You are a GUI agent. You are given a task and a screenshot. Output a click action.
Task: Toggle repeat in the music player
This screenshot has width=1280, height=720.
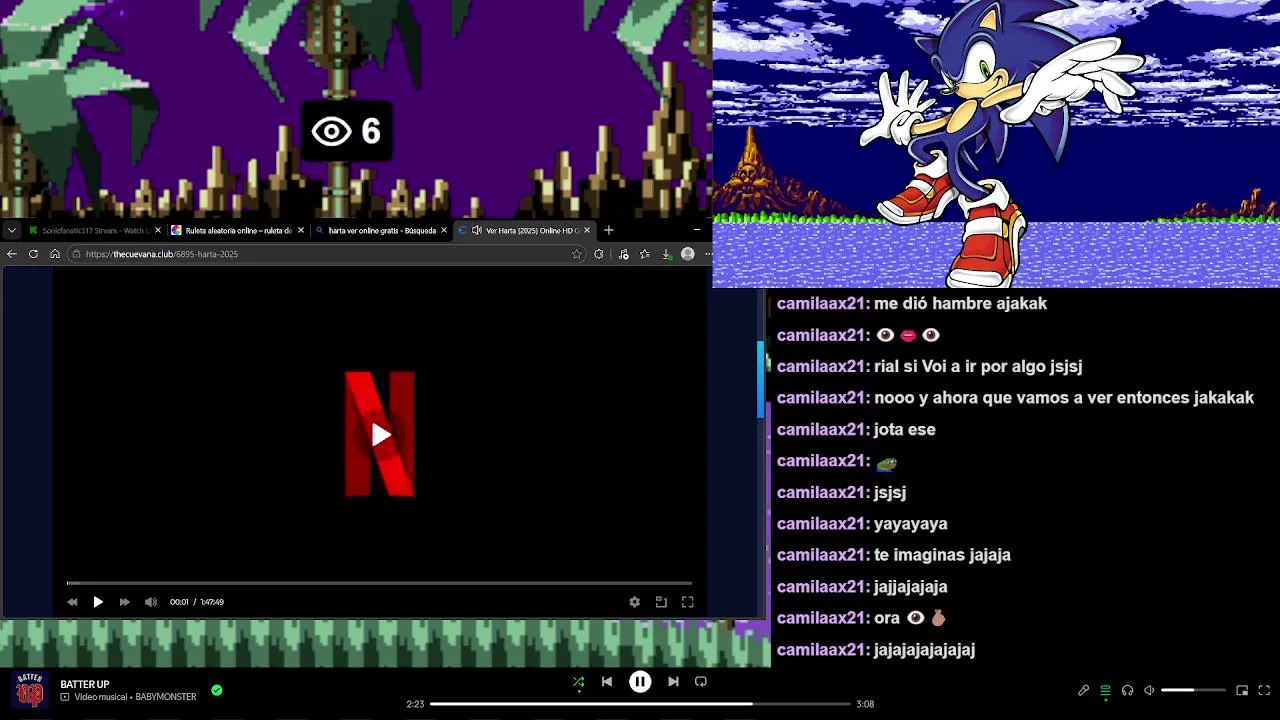pos(701,682)
